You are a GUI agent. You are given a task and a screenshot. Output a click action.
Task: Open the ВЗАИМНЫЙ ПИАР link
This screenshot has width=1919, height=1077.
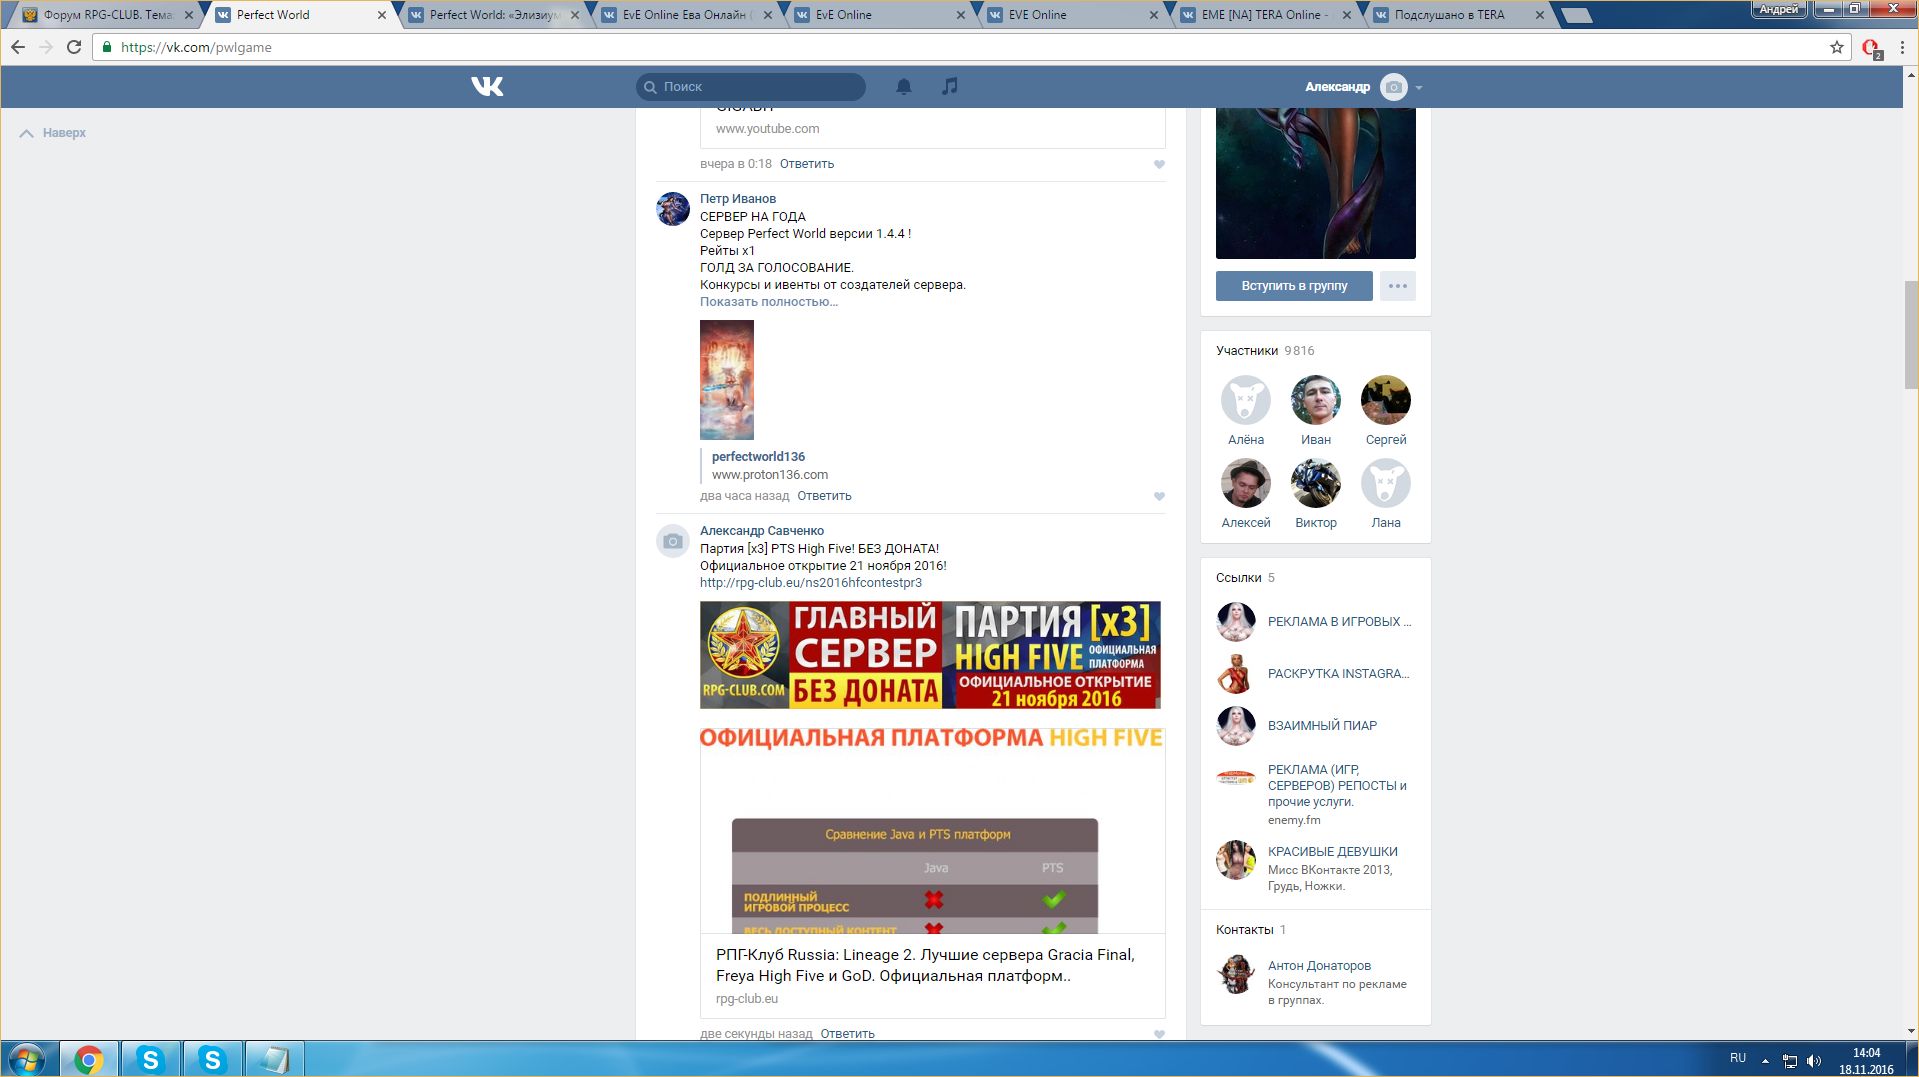[1322, 726]
